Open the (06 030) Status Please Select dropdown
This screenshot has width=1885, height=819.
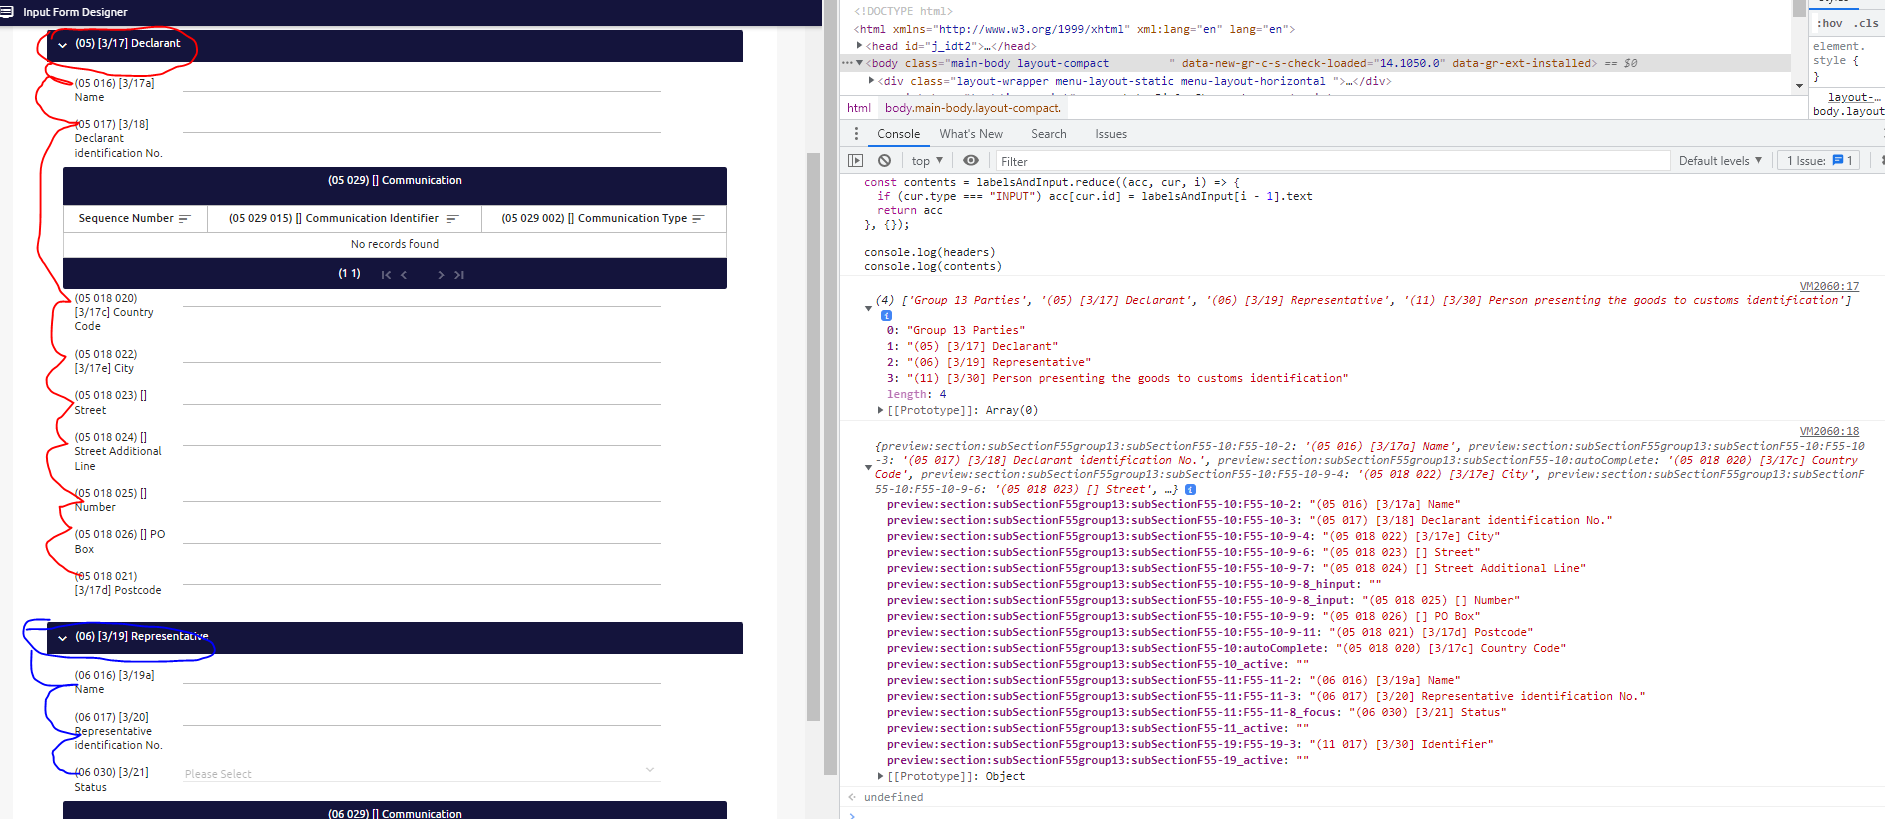(x=421, y=772)
